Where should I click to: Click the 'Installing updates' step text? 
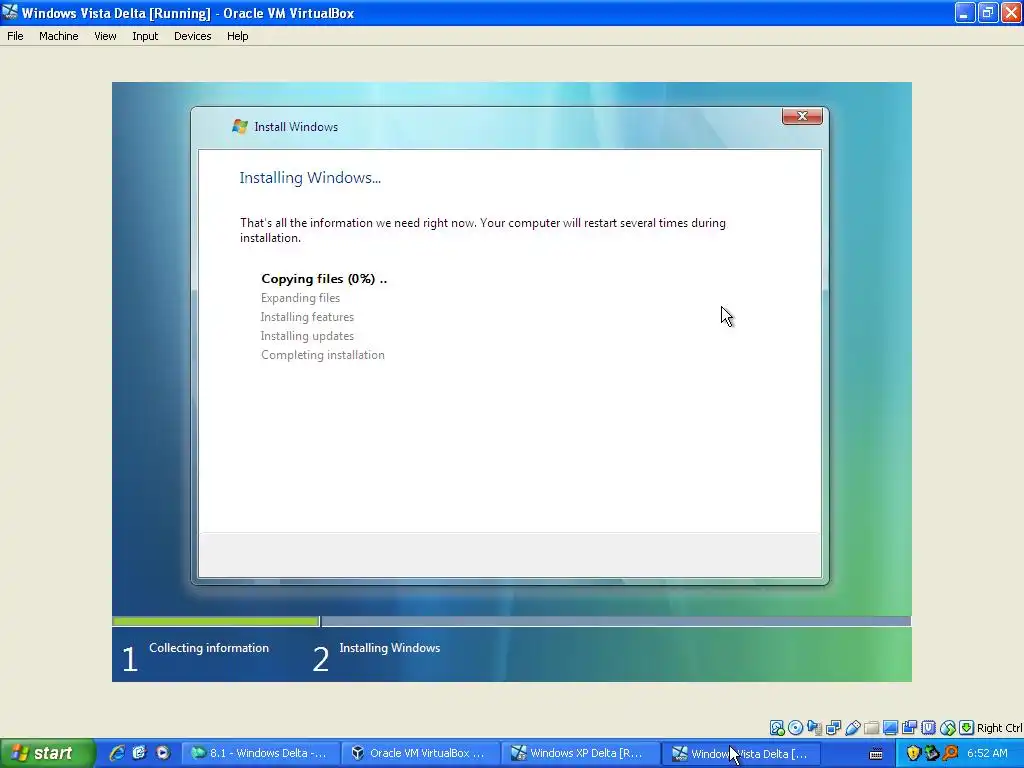tap(307, 336)
